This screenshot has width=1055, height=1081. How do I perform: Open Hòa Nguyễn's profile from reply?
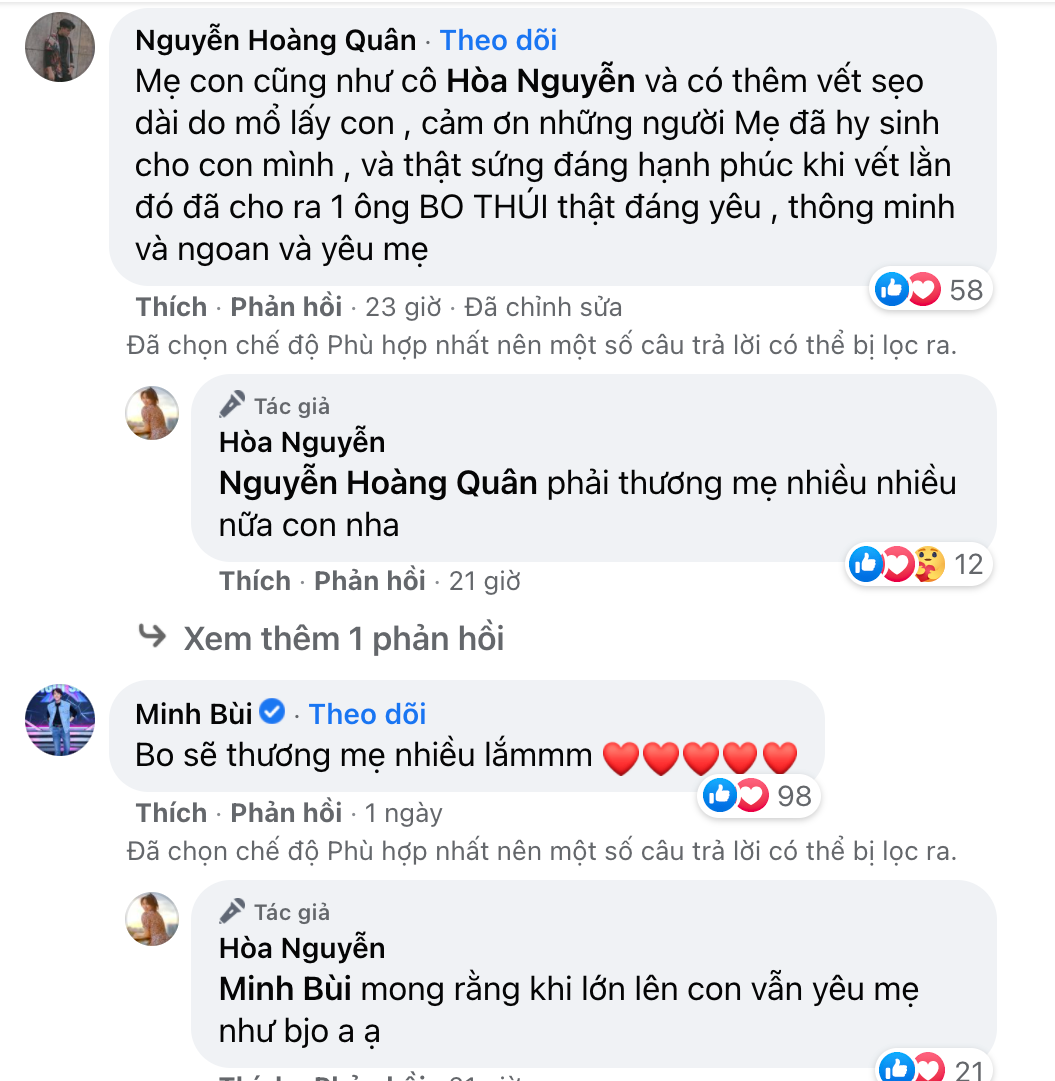pyautogui.click(x=301, y=442)
